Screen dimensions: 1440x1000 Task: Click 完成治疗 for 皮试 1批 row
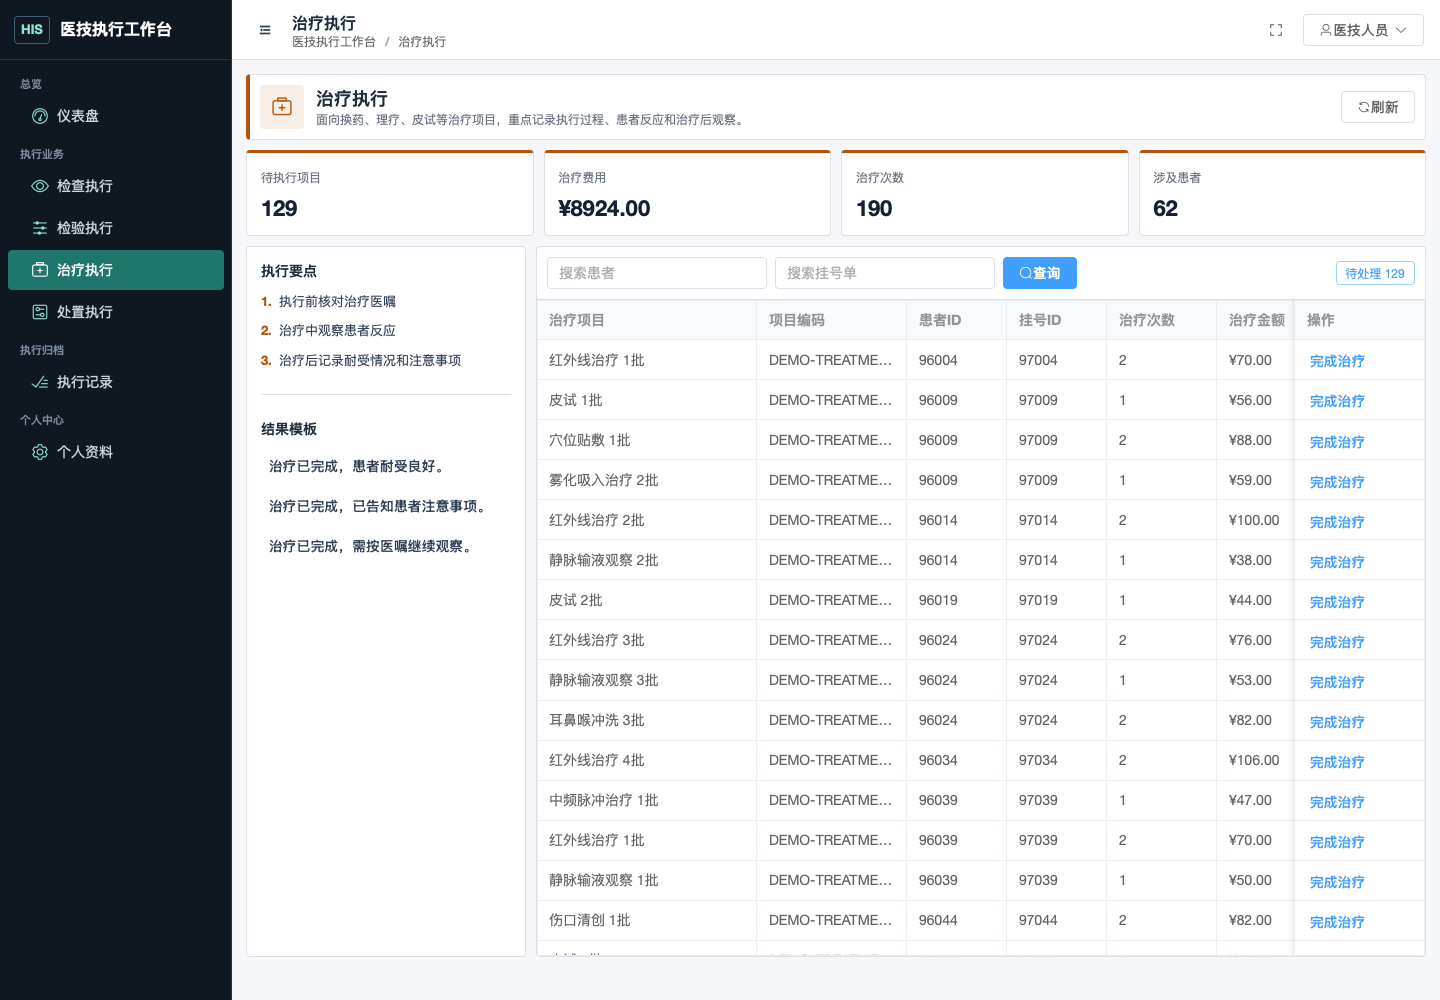click(1337, 401)
